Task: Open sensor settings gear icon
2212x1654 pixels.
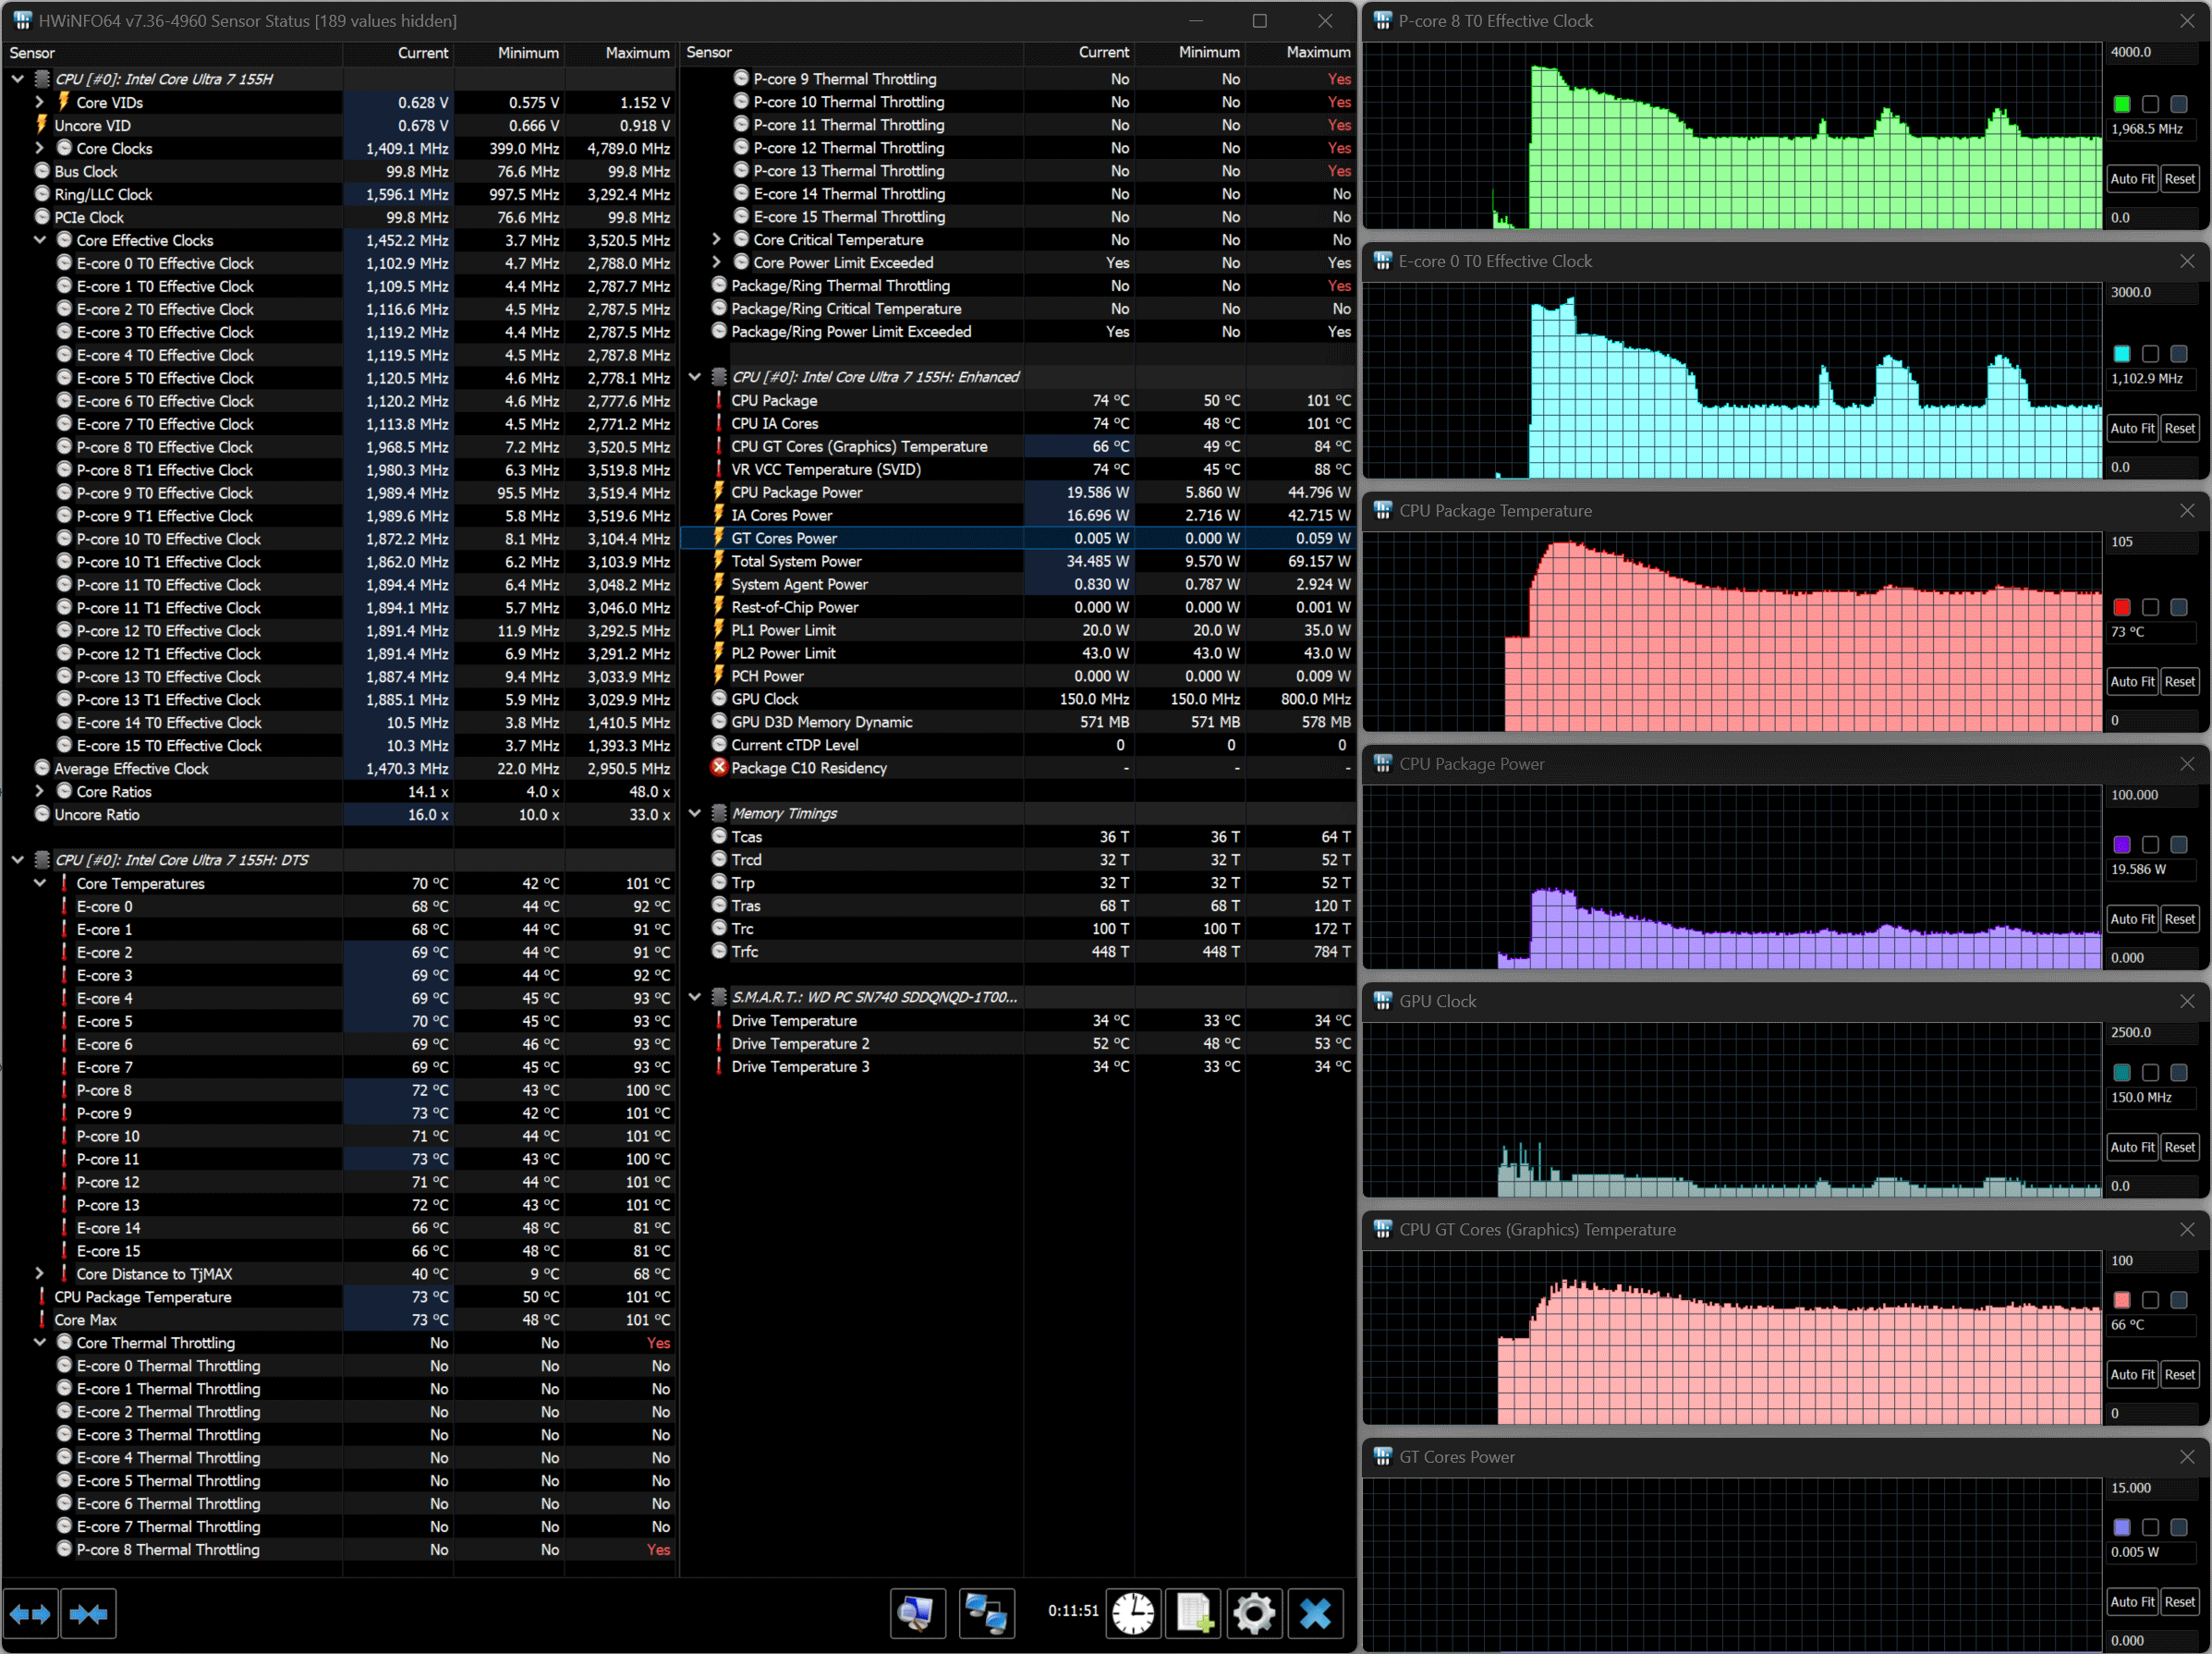Action: [1254, 1613]
